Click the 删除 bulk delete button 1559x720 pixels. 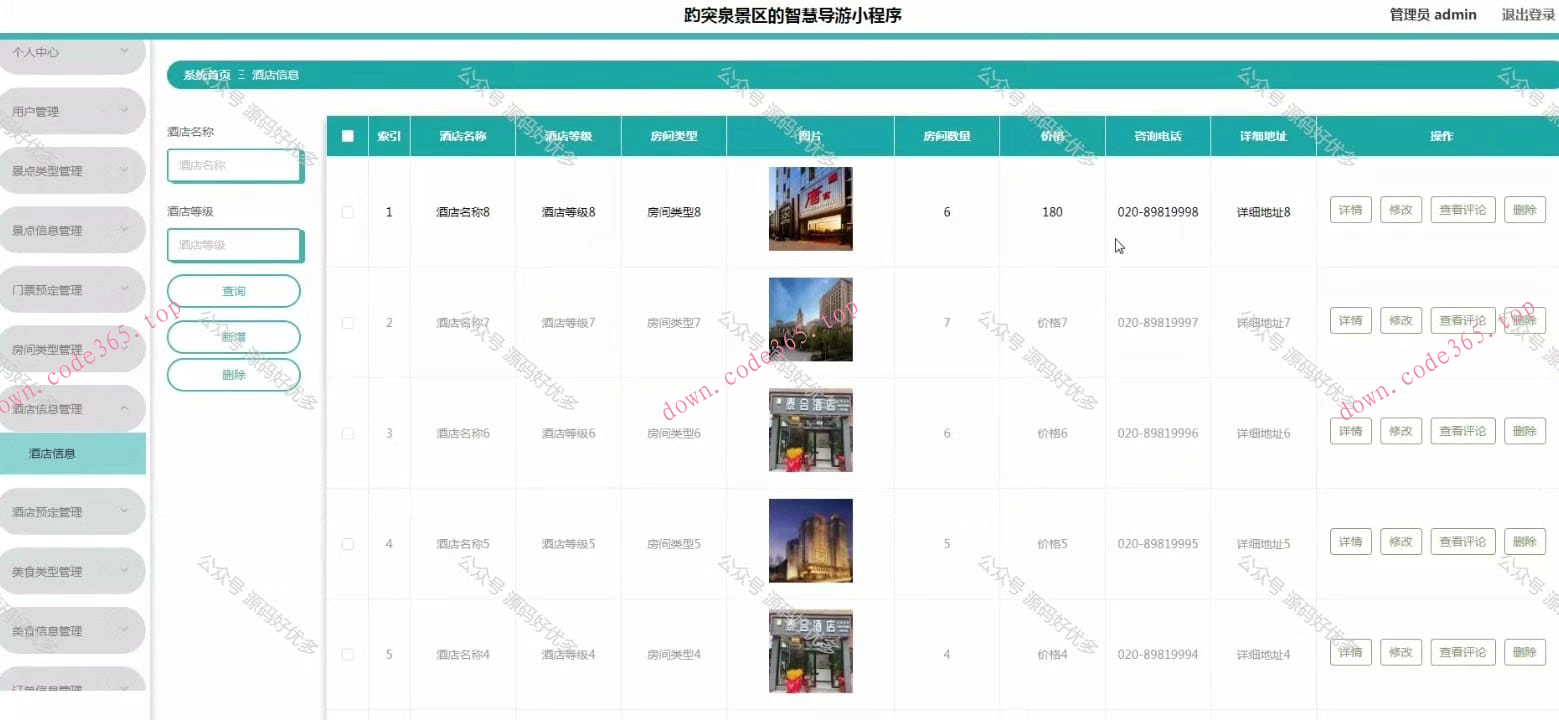coord(235,374)
